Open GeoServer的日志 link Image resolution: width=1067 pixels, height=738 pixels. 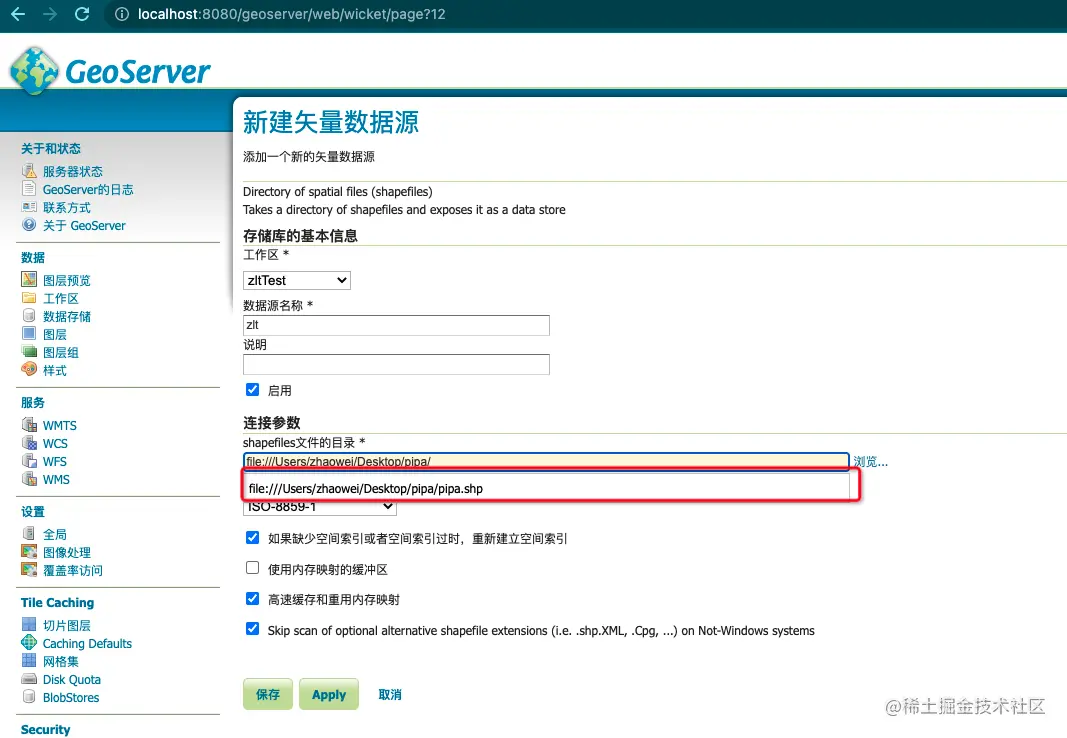point(88,189)
